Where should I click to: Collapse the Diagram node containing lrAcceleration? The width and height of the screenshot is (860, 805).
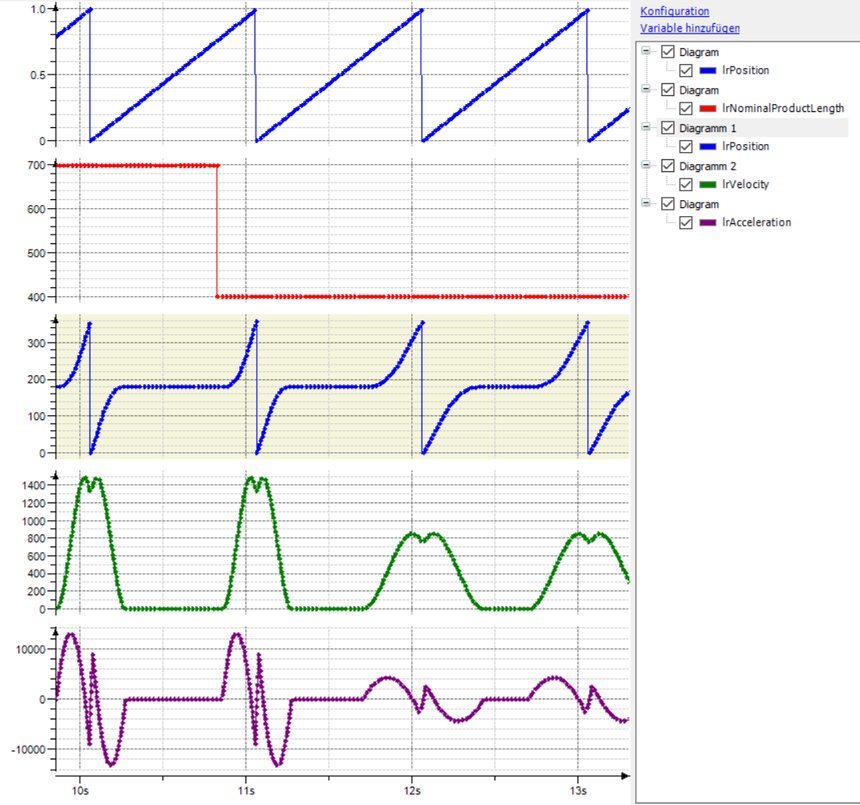click(647, 204)
